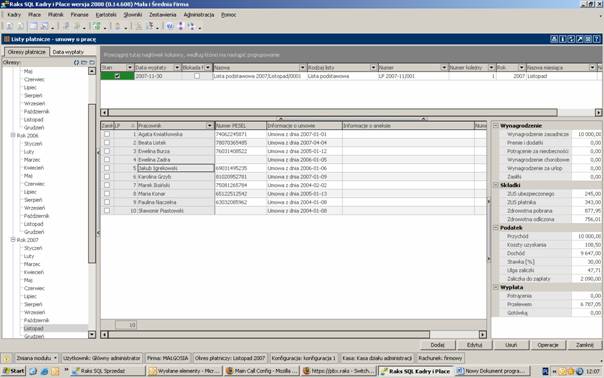The height and width of the screenshot is (378, 604).
Task: Toggle the Blokada checkbox for Lista podstawowa row
Action: point(197,76)
